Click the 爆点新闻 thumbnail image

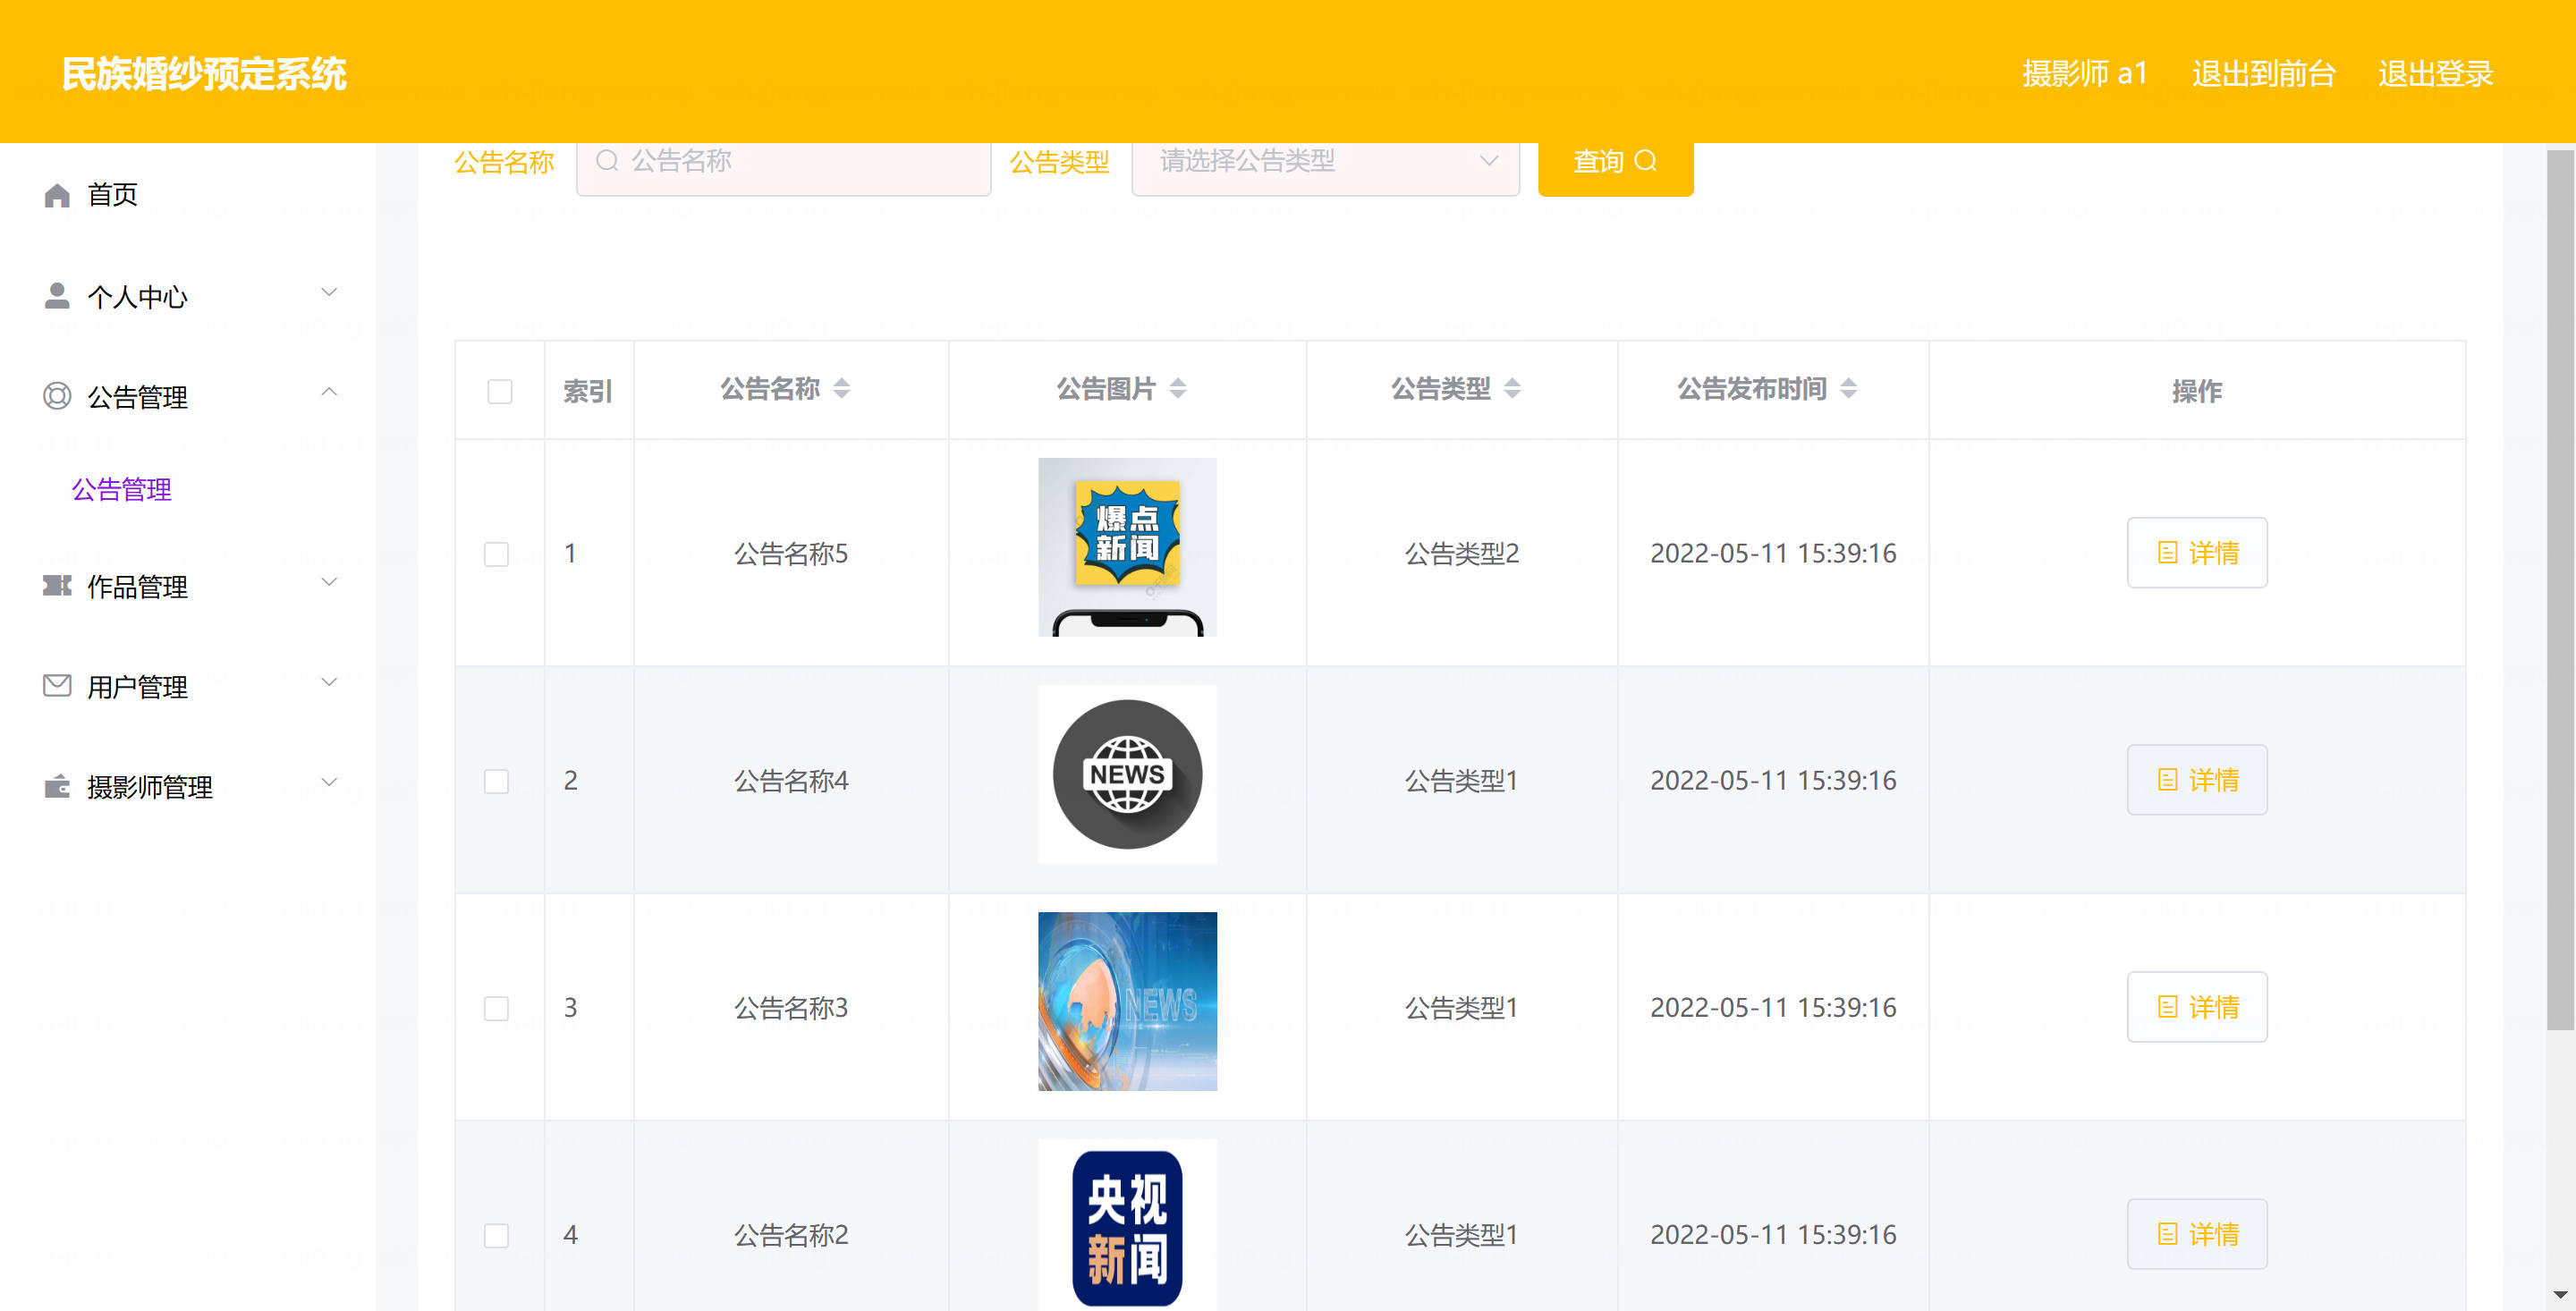click(x=1127, y=547)
